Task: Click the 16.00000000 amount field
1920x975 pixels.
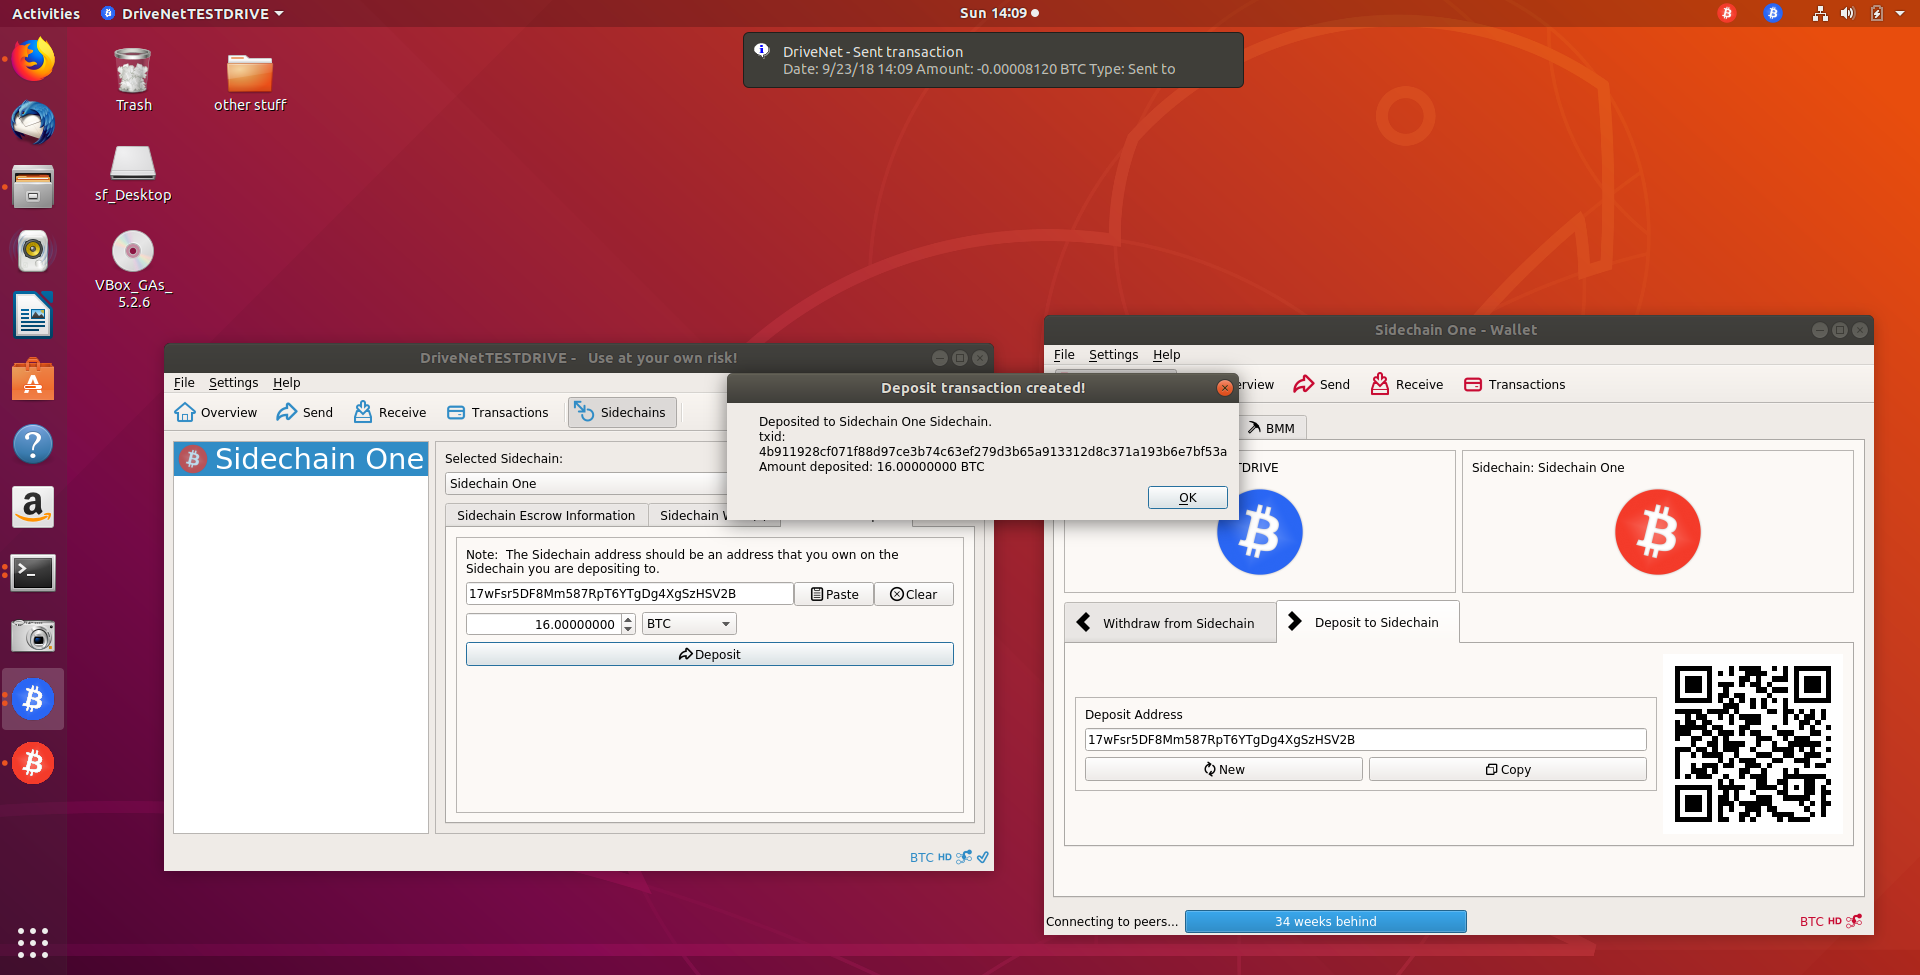Action: [x=544, y=624]
